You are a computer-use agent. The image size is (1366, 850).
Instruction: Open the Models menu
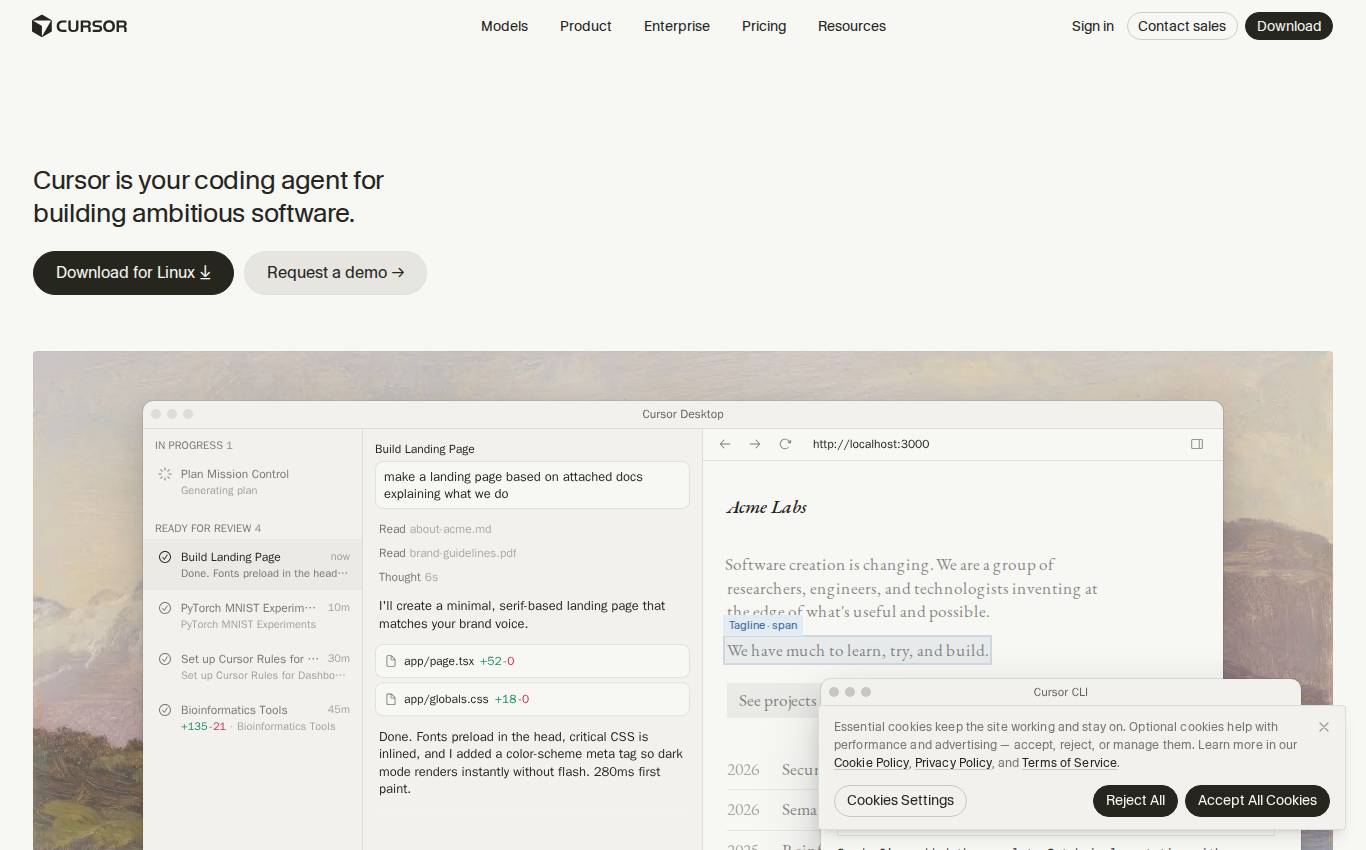click(504, 26)
